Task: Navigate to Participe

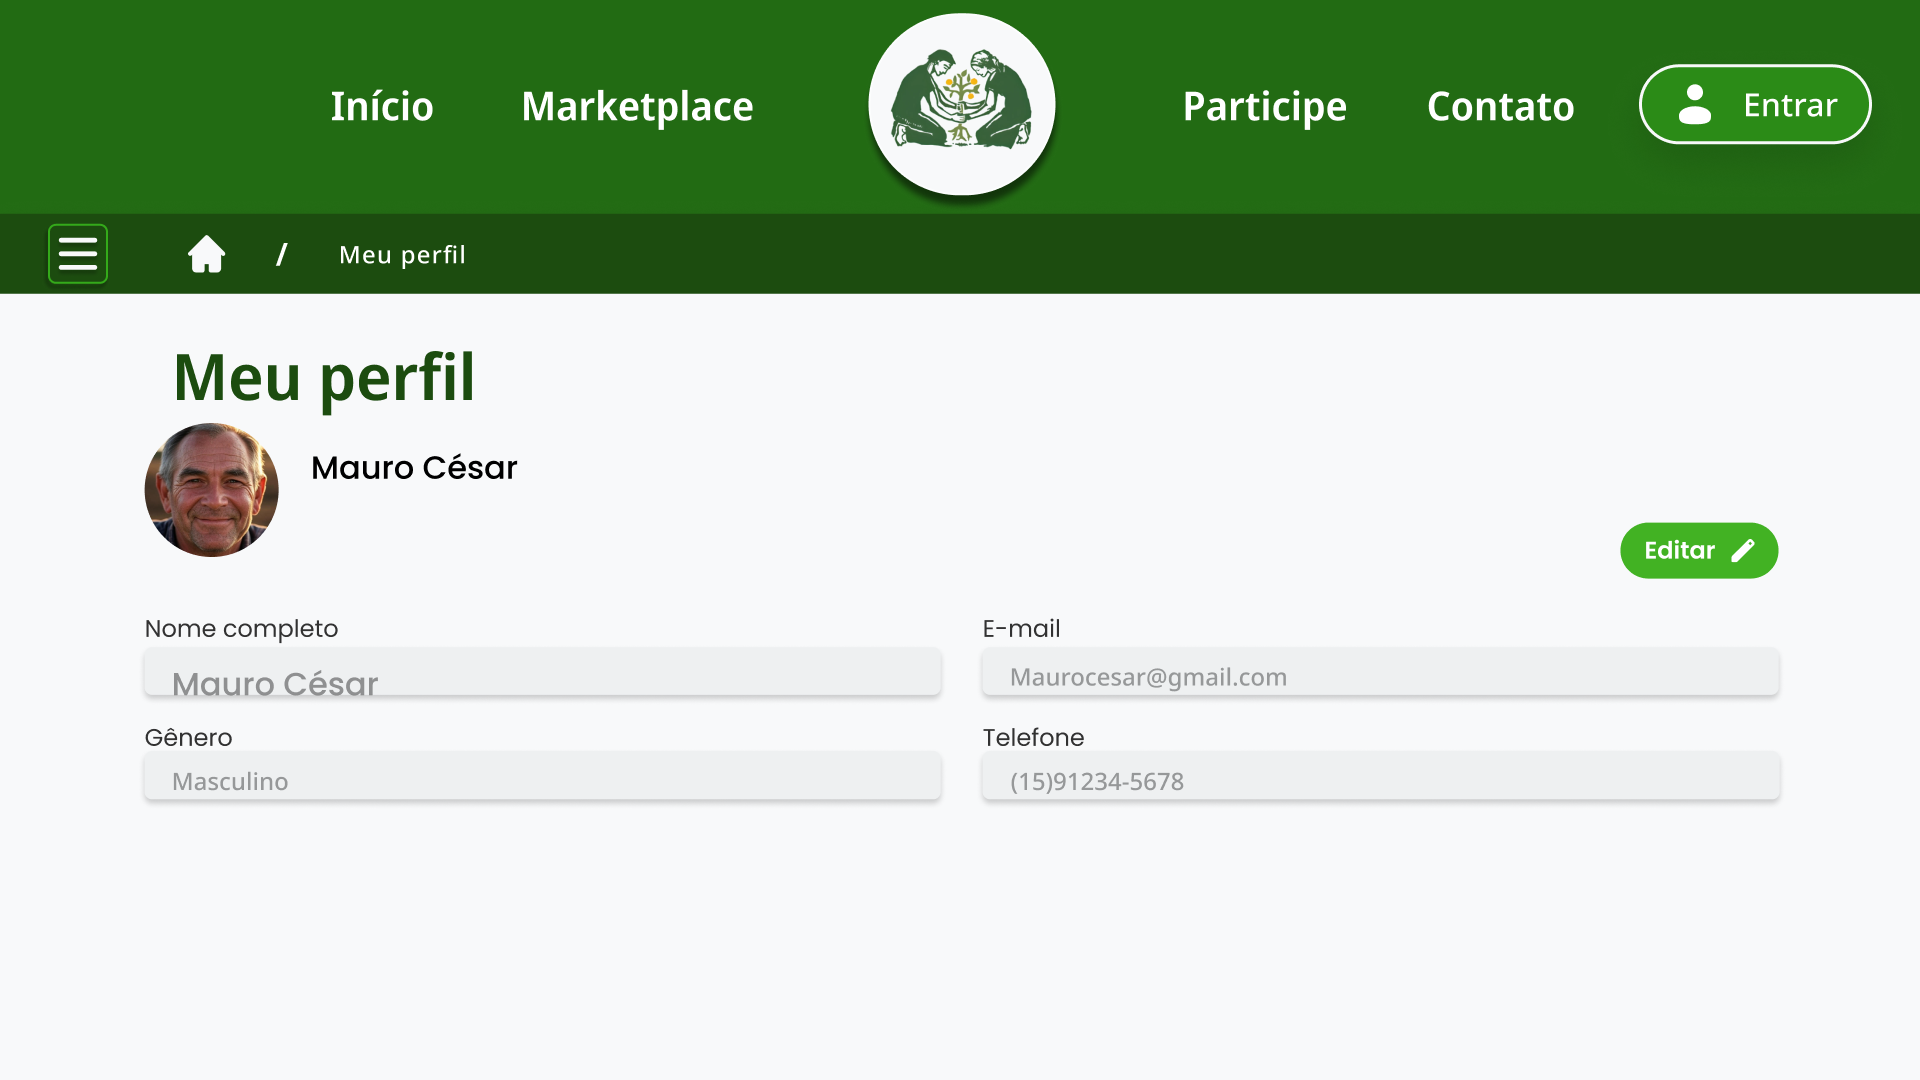Action: coord(1264,106)
